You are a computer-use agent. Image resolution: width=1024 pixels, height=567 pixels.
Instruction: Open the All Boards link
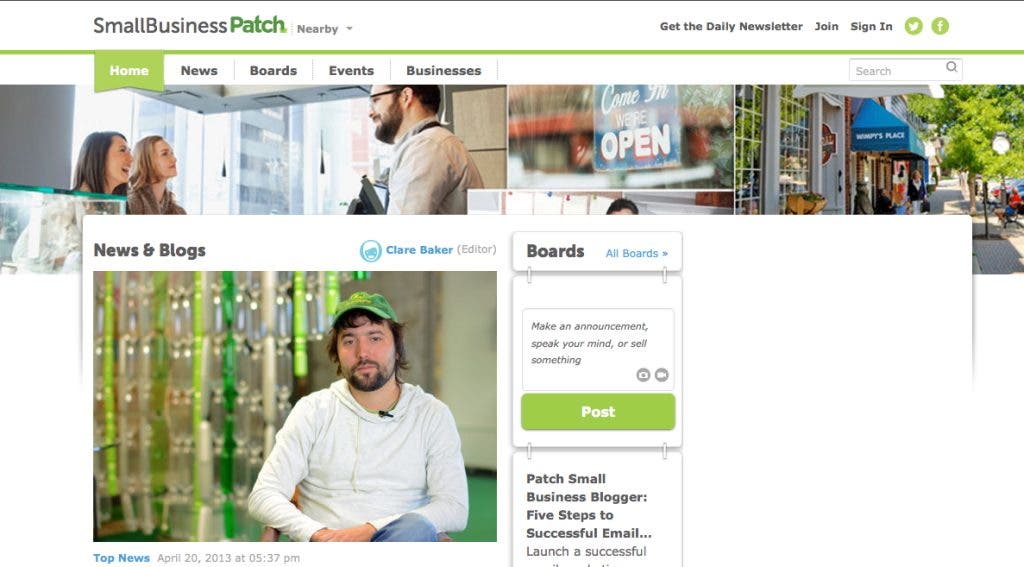(637, 253)
